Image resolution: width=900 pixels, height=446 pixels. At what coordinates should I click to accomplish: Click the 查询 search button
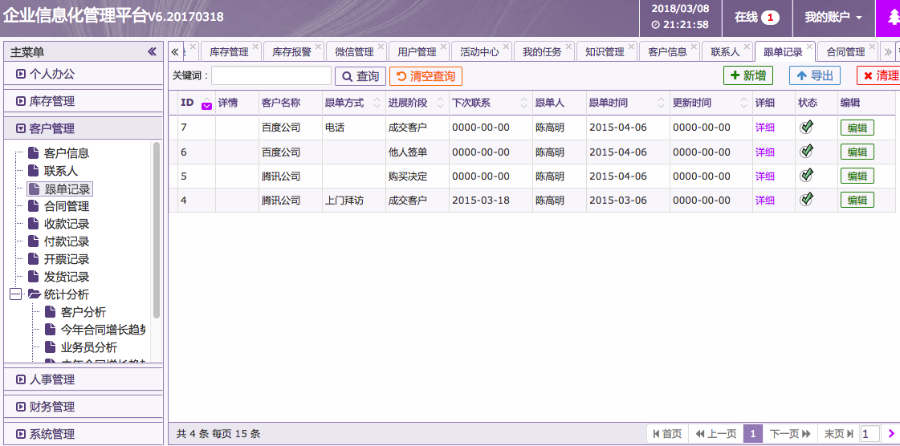click(360, 76)
